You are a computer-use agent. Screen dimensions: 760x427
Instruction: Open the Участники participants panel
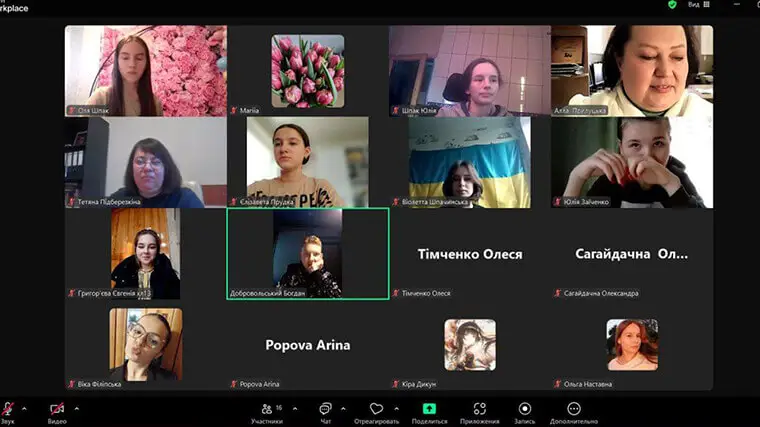[x=266, y=410]
